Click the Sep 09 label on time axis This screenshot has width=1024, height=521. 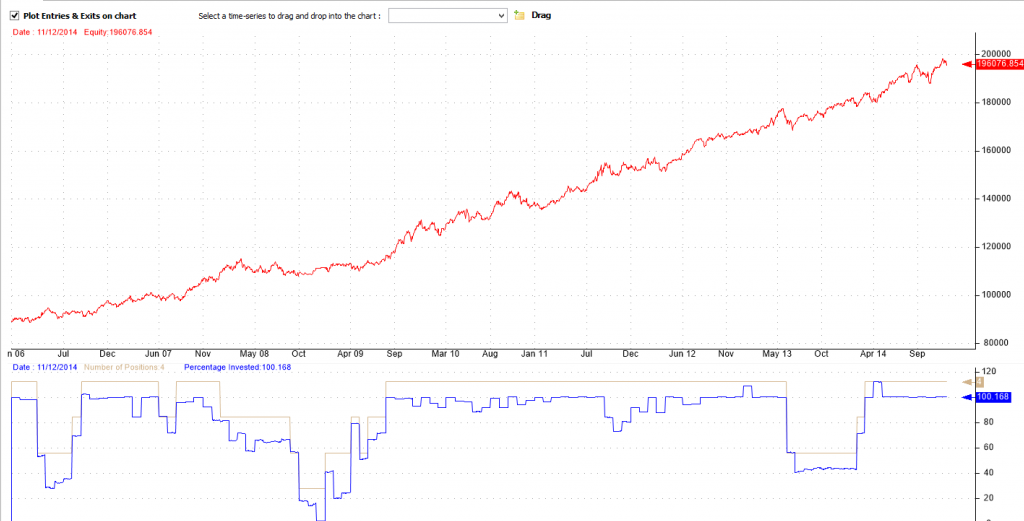(394, 354)
